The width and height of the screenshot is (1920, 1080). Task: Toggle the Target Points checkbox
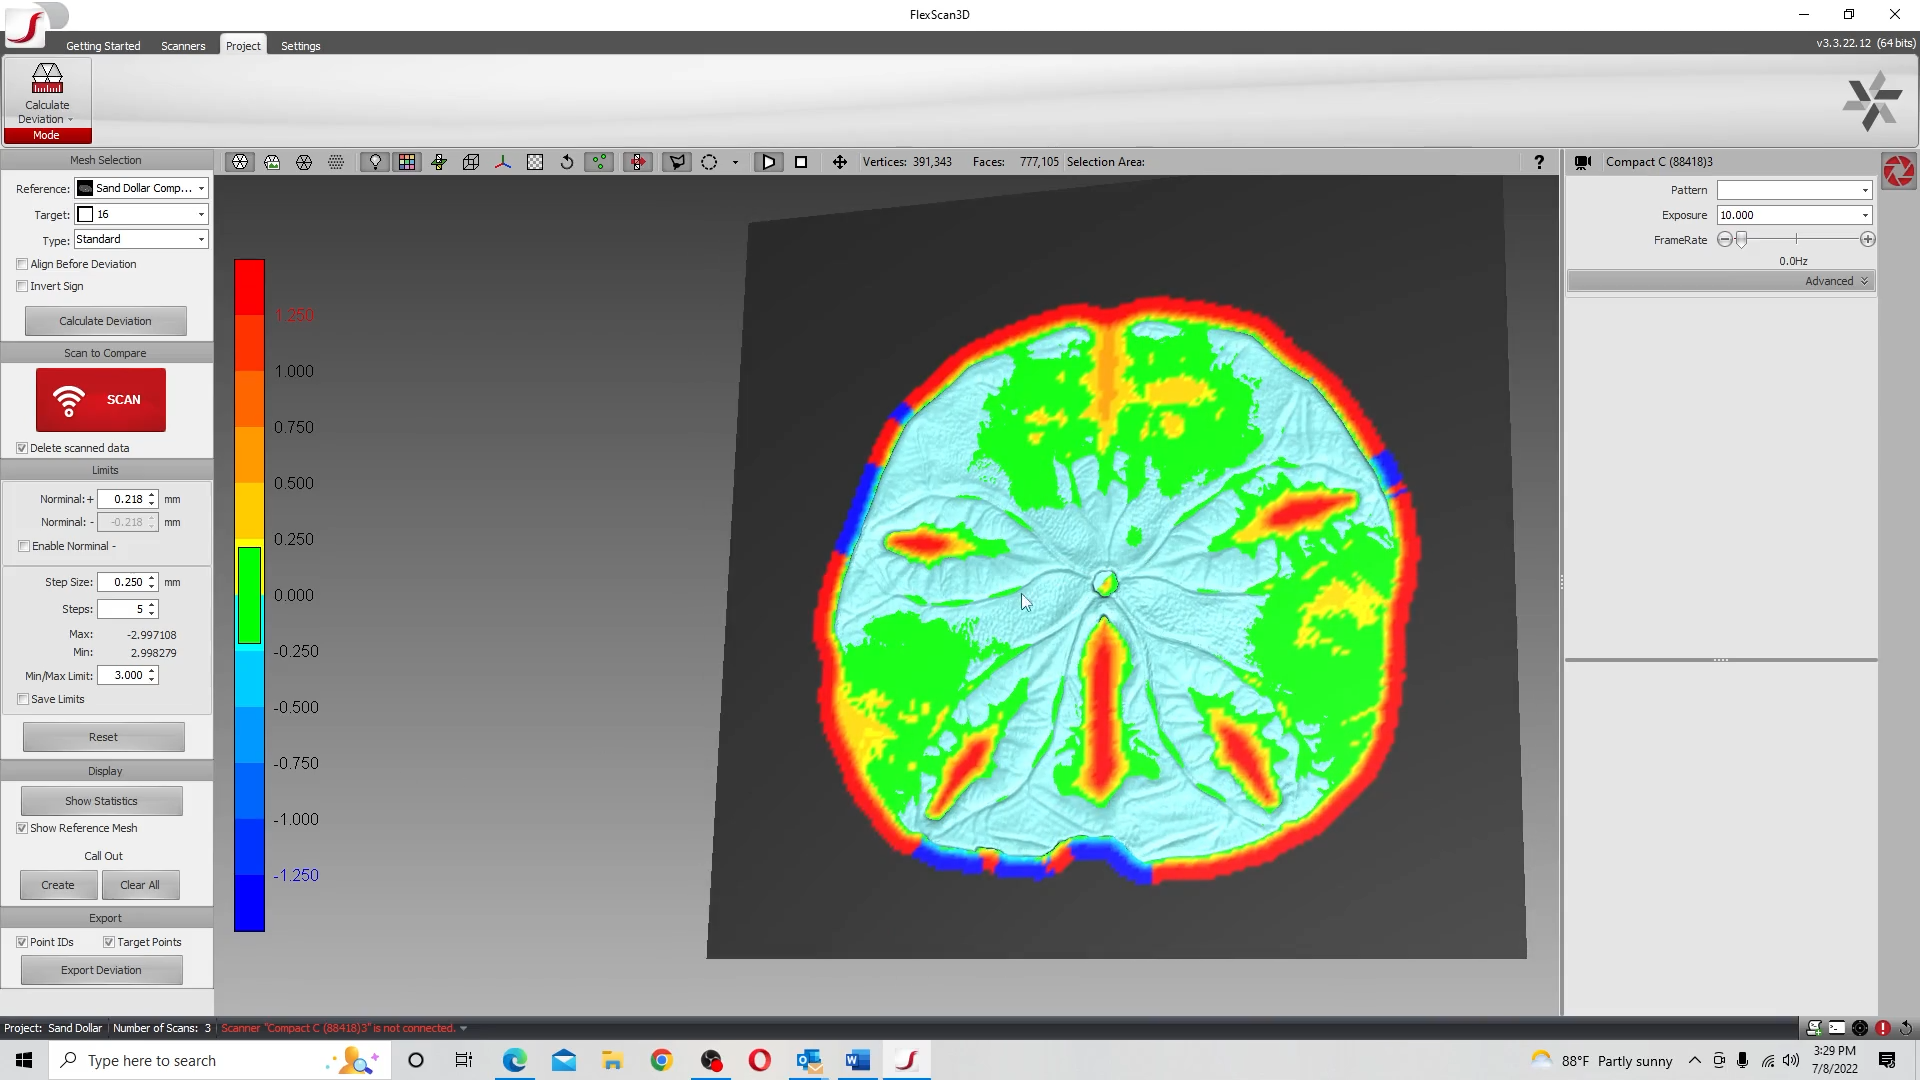tap(109, 942)
